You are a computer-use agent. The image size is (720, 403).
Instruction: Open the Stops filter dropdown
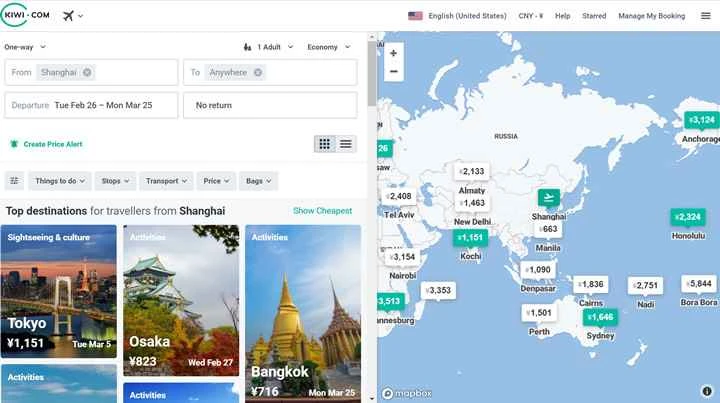[116, 181]
